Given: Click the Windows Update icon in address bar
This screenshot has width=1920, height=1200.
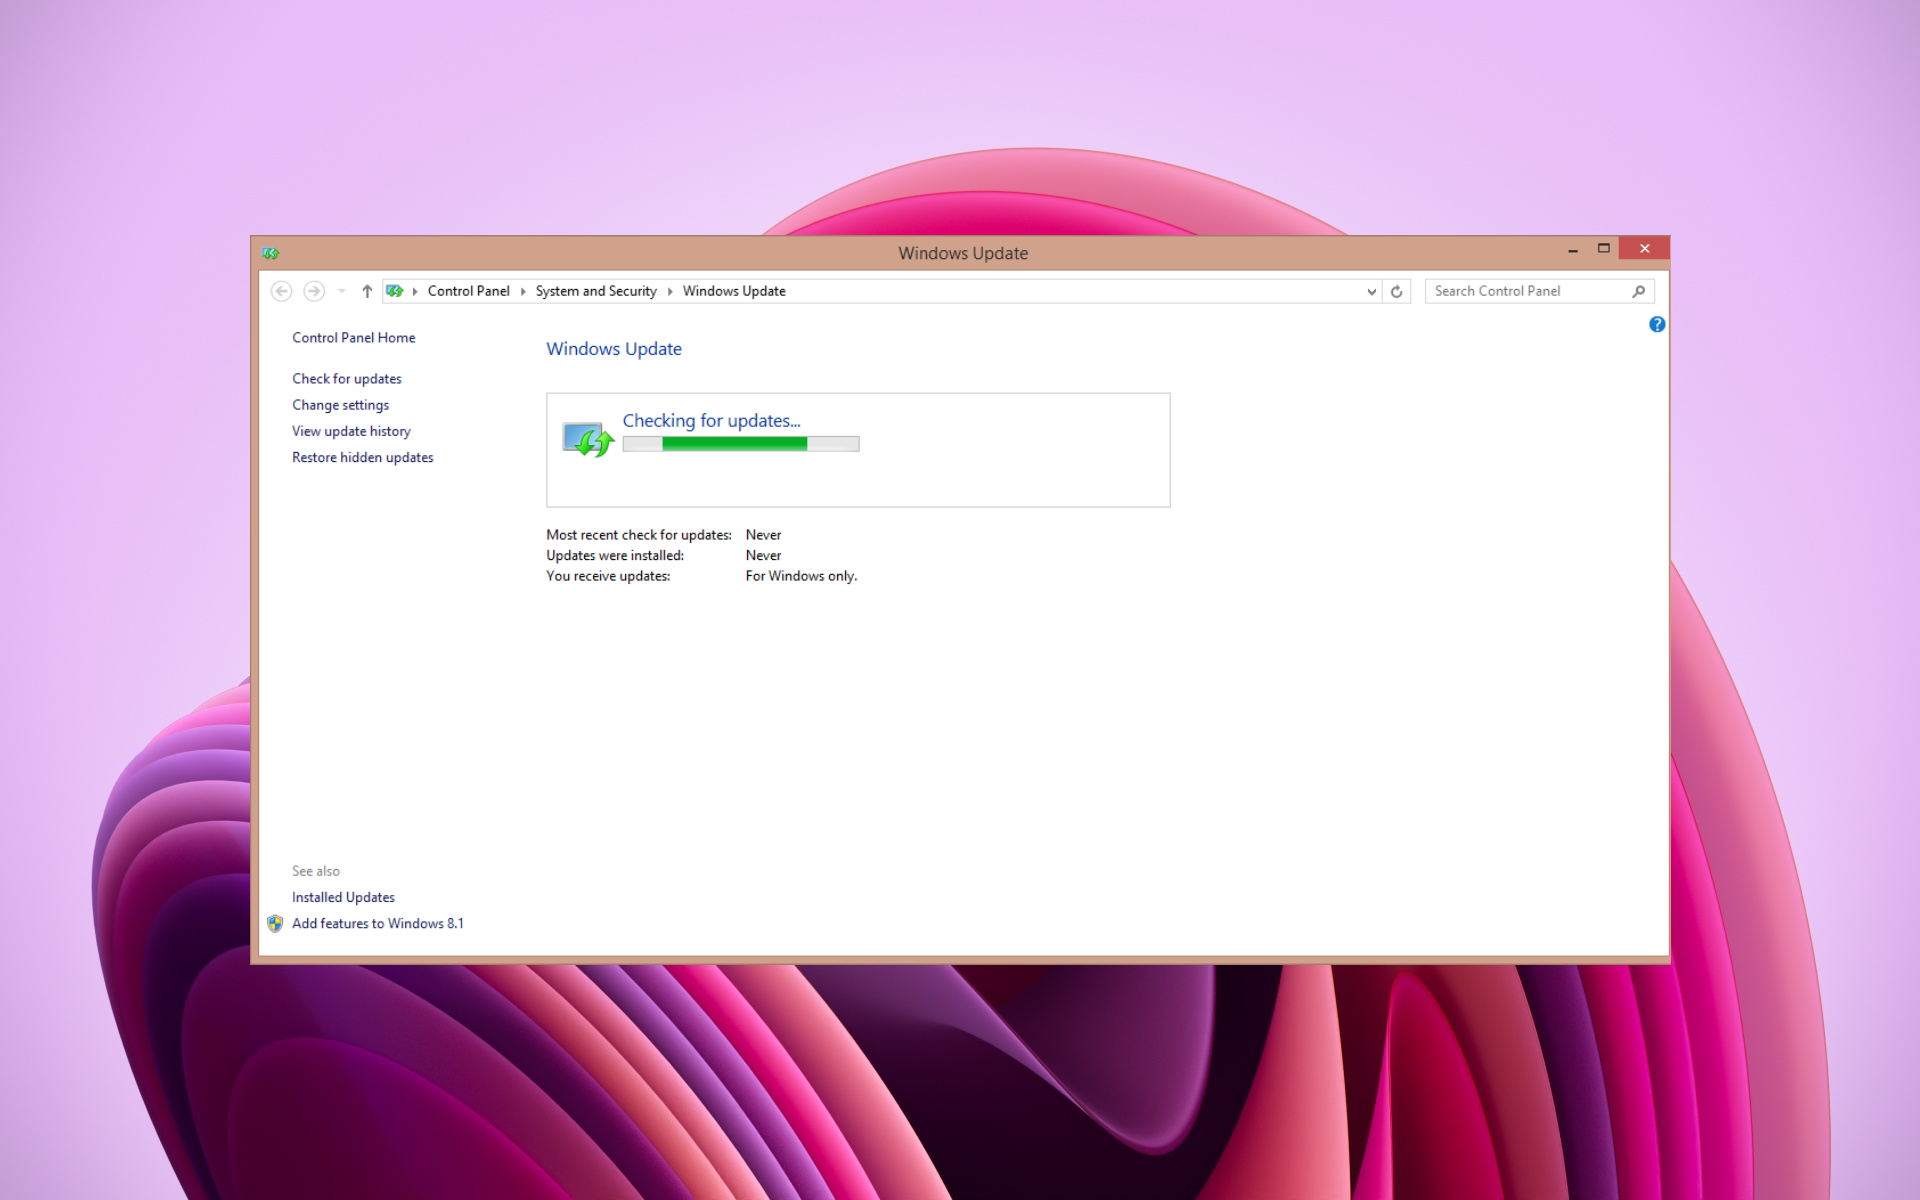Looking at the screenshot, I should (x=394, y=291).
